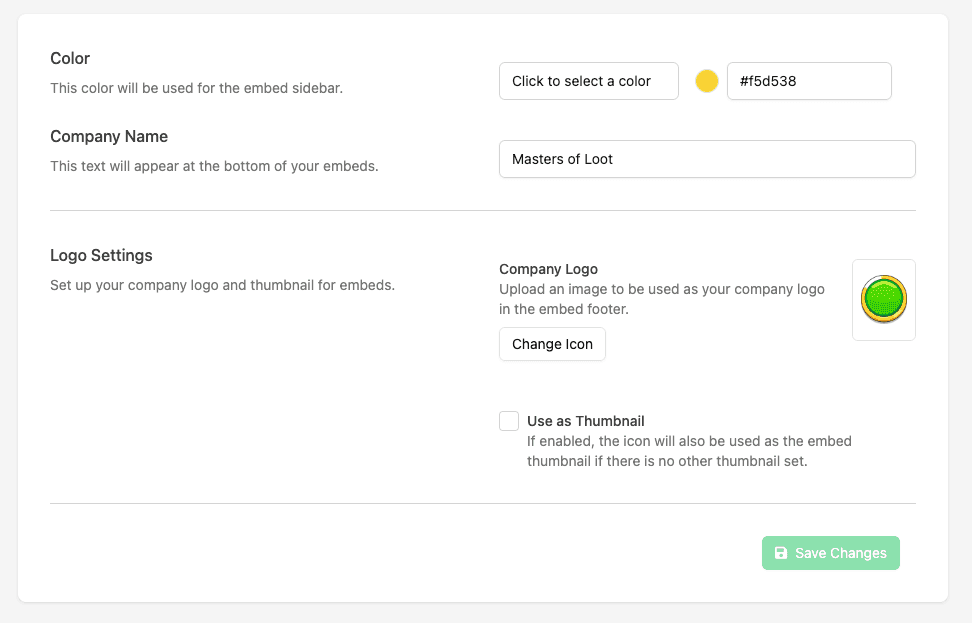Image resolution: width=972 pixels, height=623 pixels.
Task: Click the "Logo Settings" section heading
Action: [101, 255]
